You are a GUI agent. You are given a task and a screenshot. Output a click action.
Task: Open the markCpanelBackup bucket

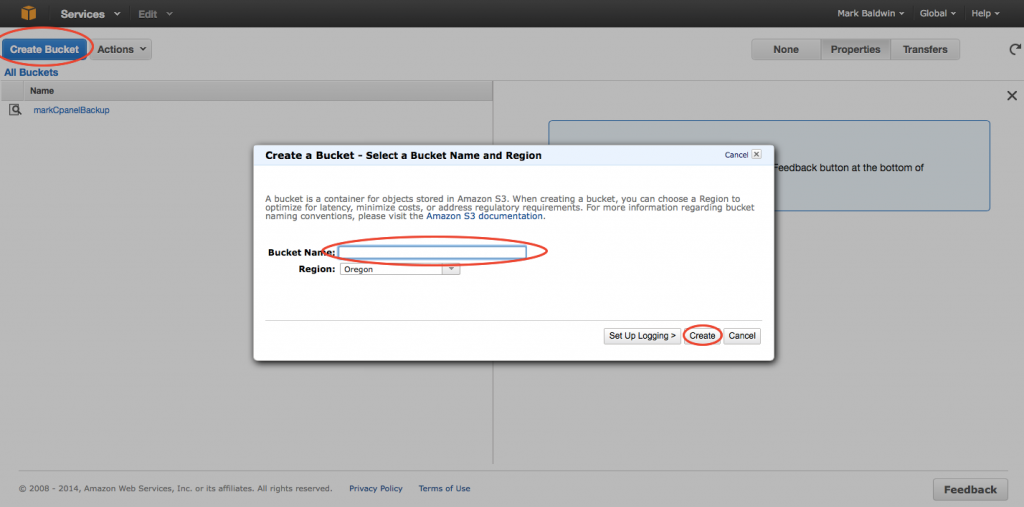tap(71, 110)
